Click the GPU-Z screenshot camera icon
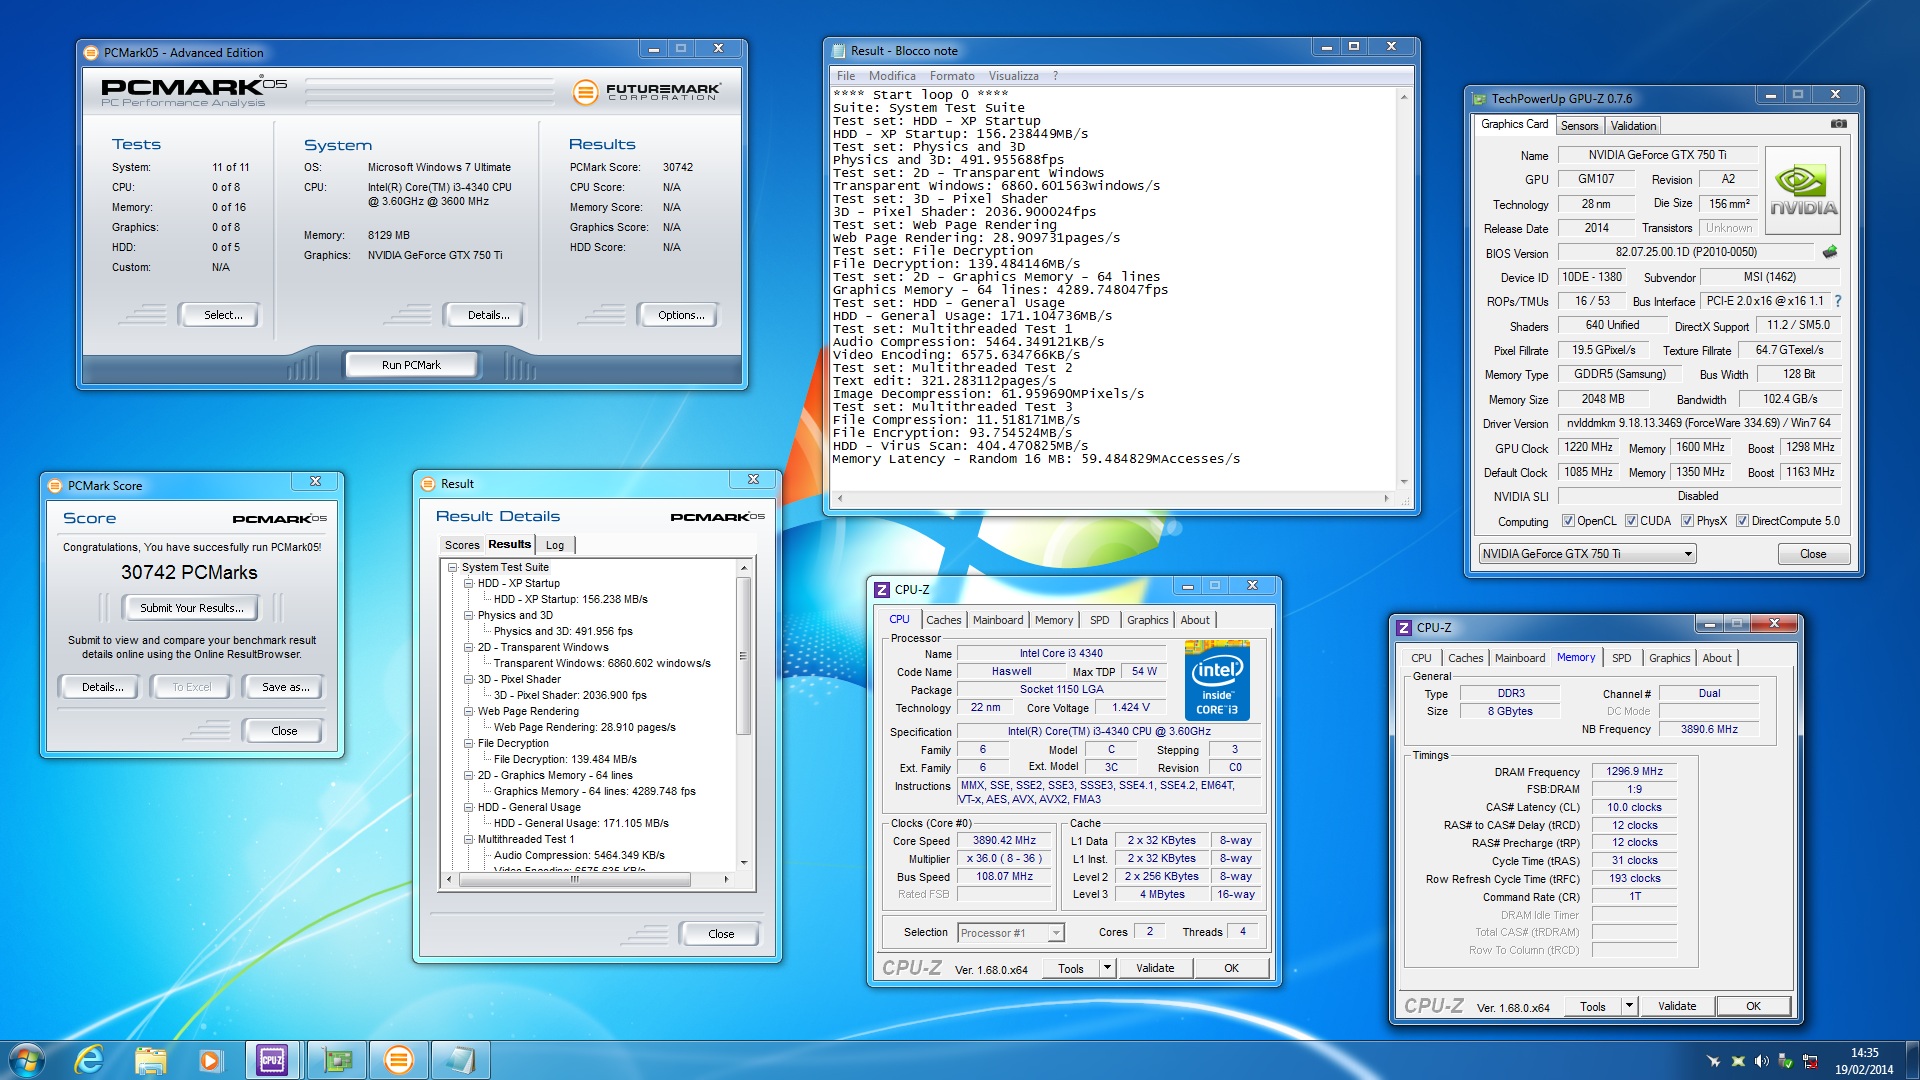The width and height of the screenshot is (1920, 1080). 1838,124
